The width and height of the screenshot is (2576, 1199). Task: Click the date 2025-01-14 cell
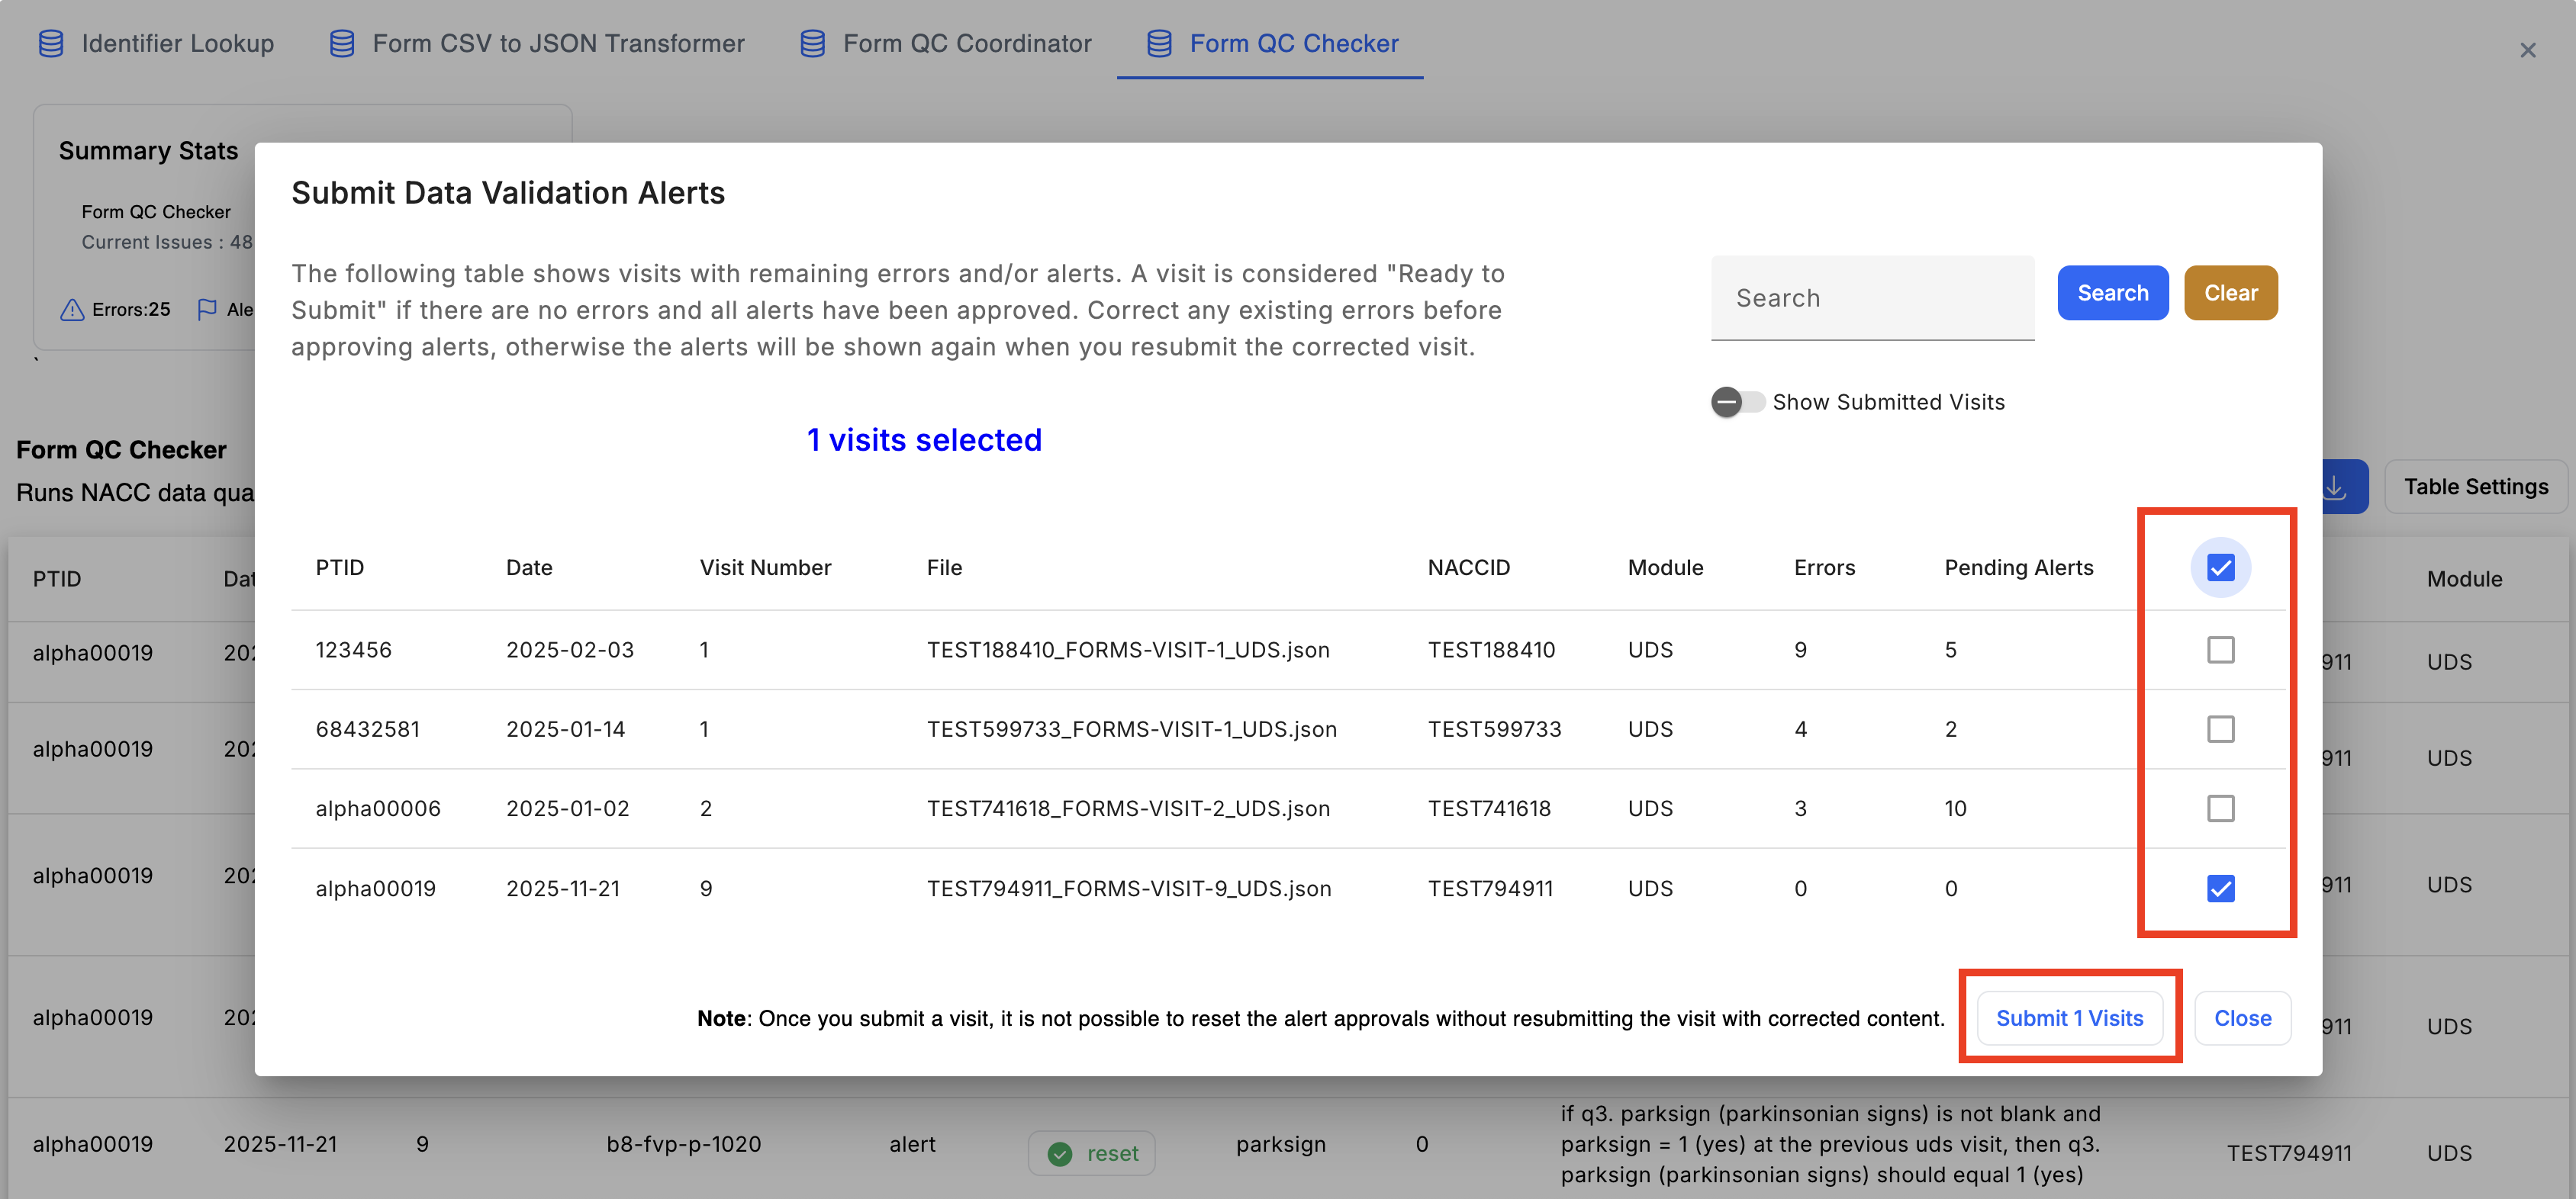[x=565, y=729]
